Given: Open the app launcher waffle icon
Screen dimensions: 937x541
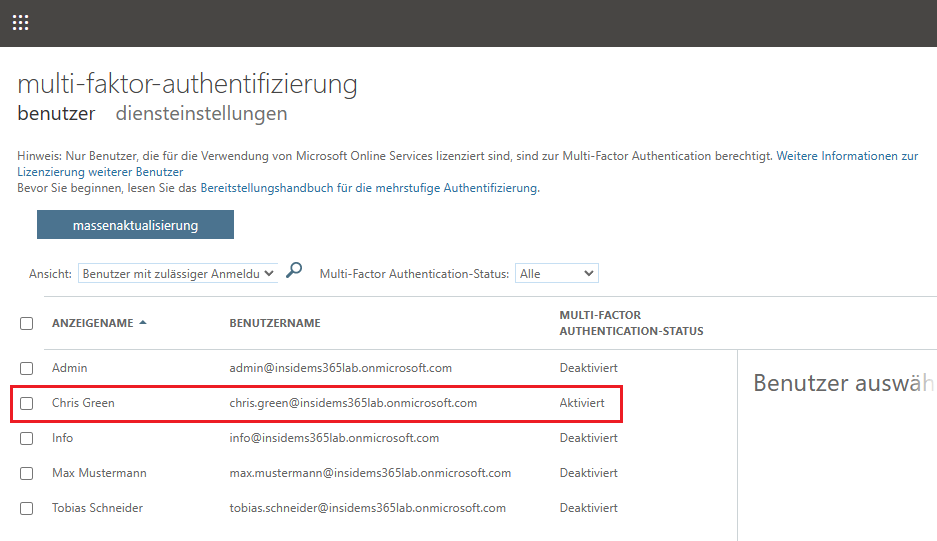Looking at the screenshot, I should coord(20,22).
